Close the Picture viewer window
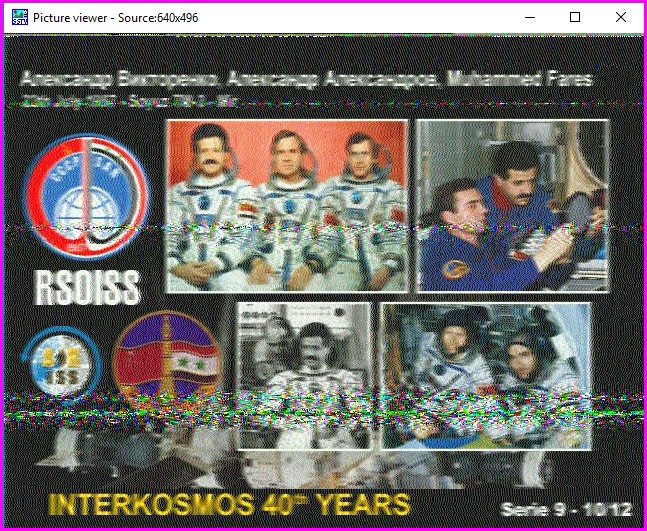The image size is (647, 531). (621, 17)
